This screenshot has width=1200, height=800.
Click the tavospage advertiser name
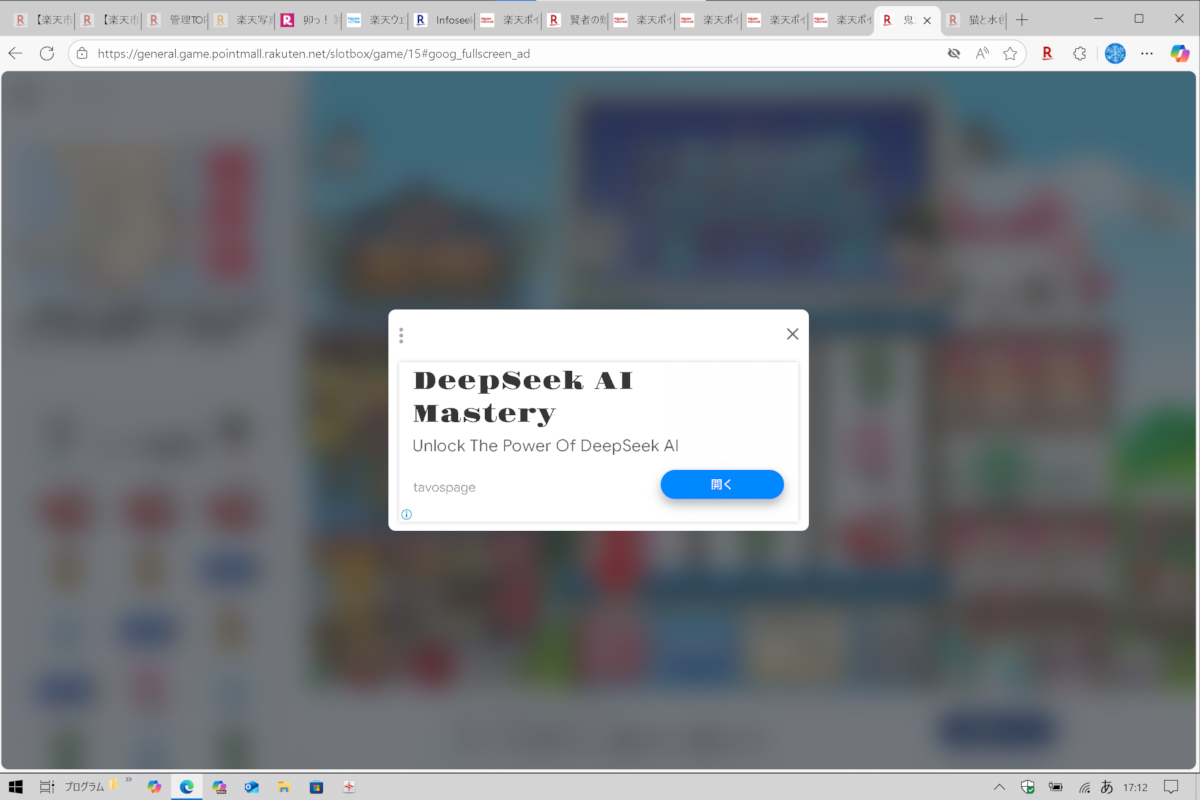coord(444,487)
